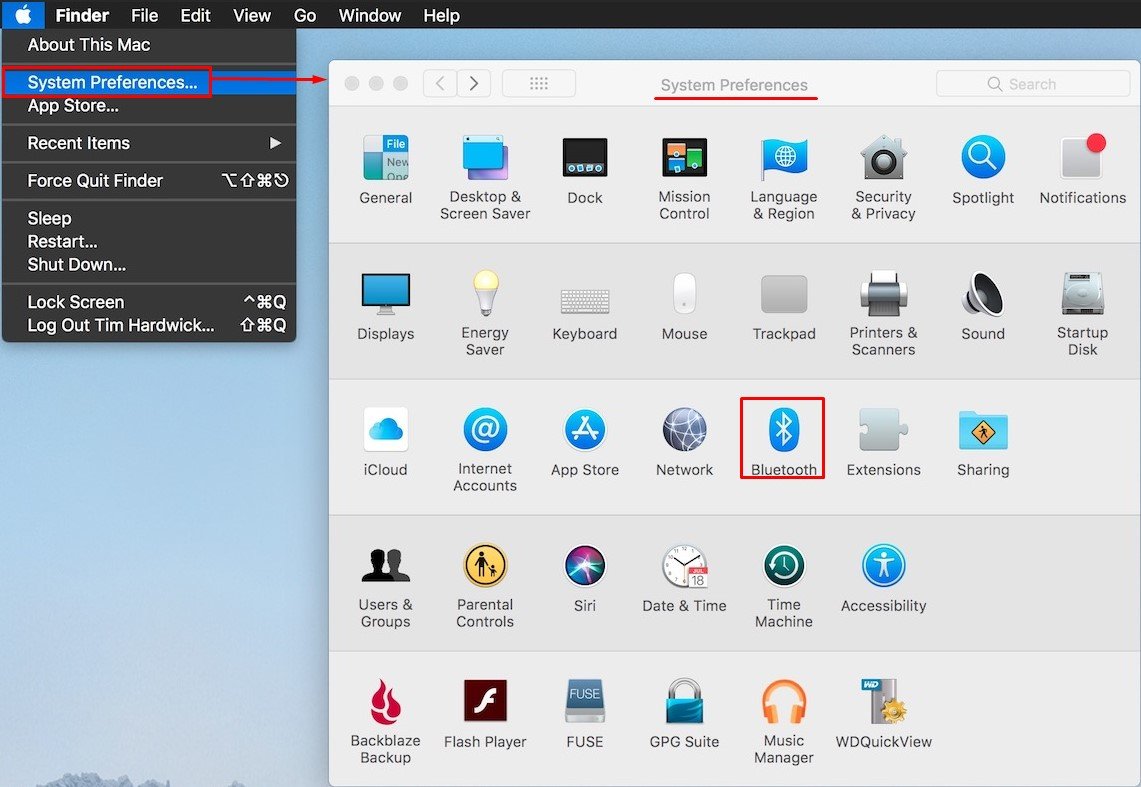
Task: Open the Finder menu
Action: pyautogui.click(x=82, y=15)
